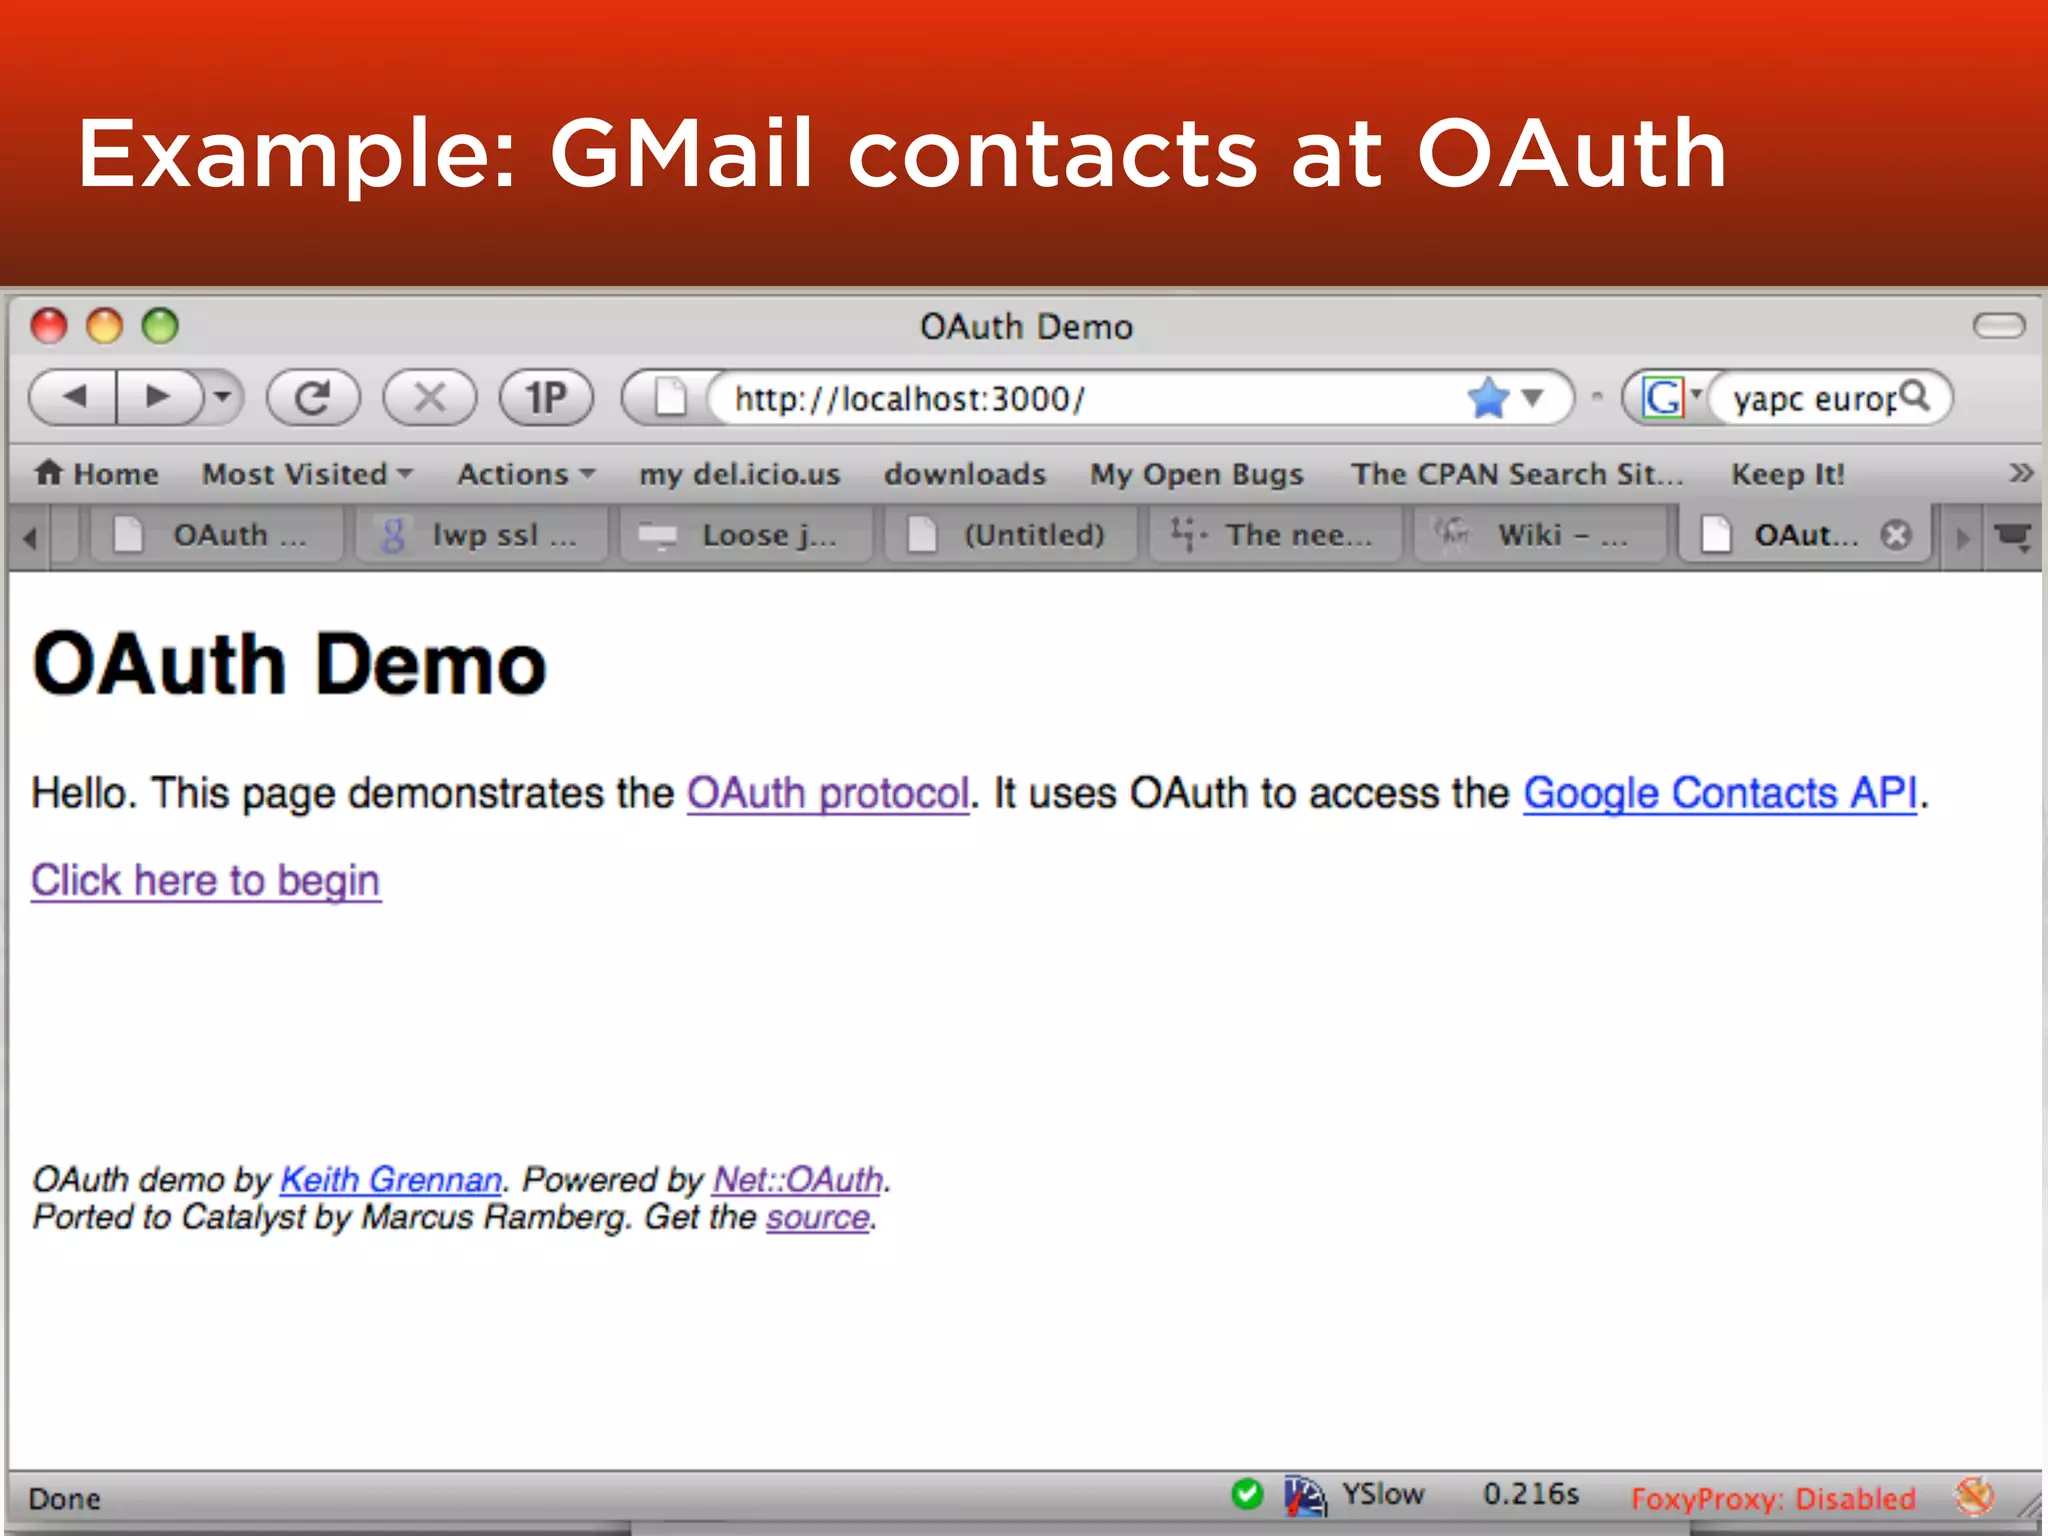Click the search field containing 'yapc europ'
Image resolution: width=2048 pixels, height=1536 pixels.
click(1812, 398)
